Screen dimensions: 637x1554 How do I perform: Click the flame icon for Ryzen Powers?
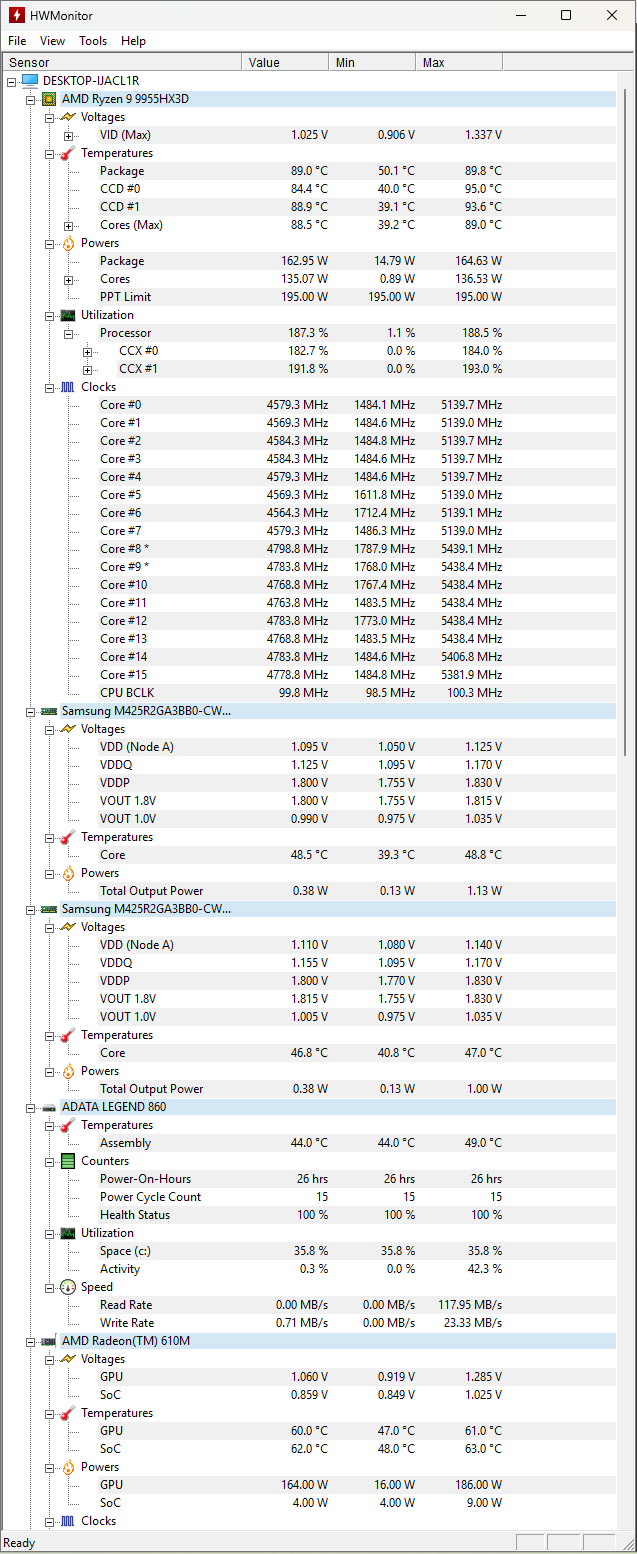pos(68,243)
